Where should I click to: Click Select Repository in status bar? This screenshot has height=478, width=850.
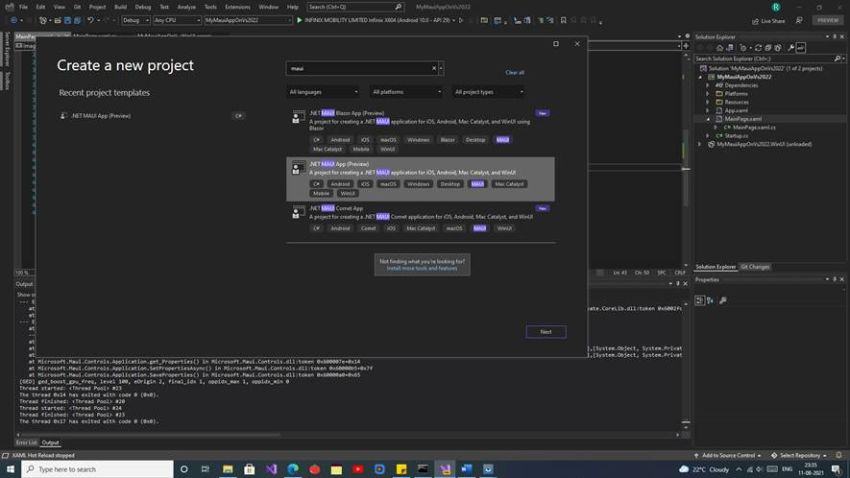800,455
